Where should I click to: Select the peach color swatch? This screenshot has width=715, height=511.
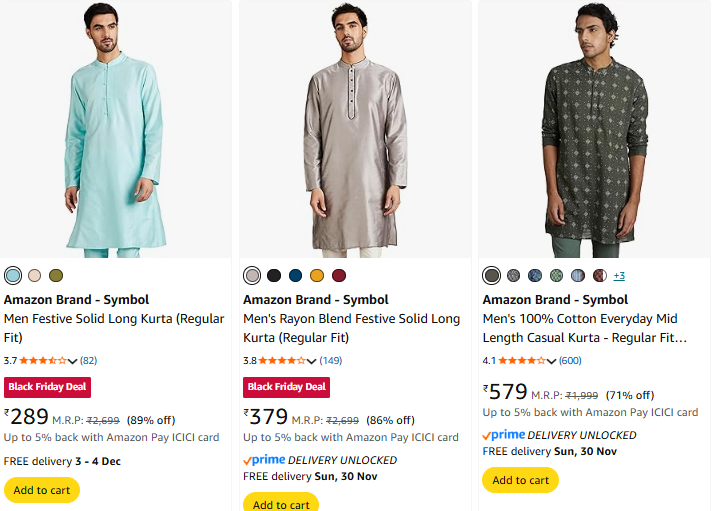tap(34, 275)
